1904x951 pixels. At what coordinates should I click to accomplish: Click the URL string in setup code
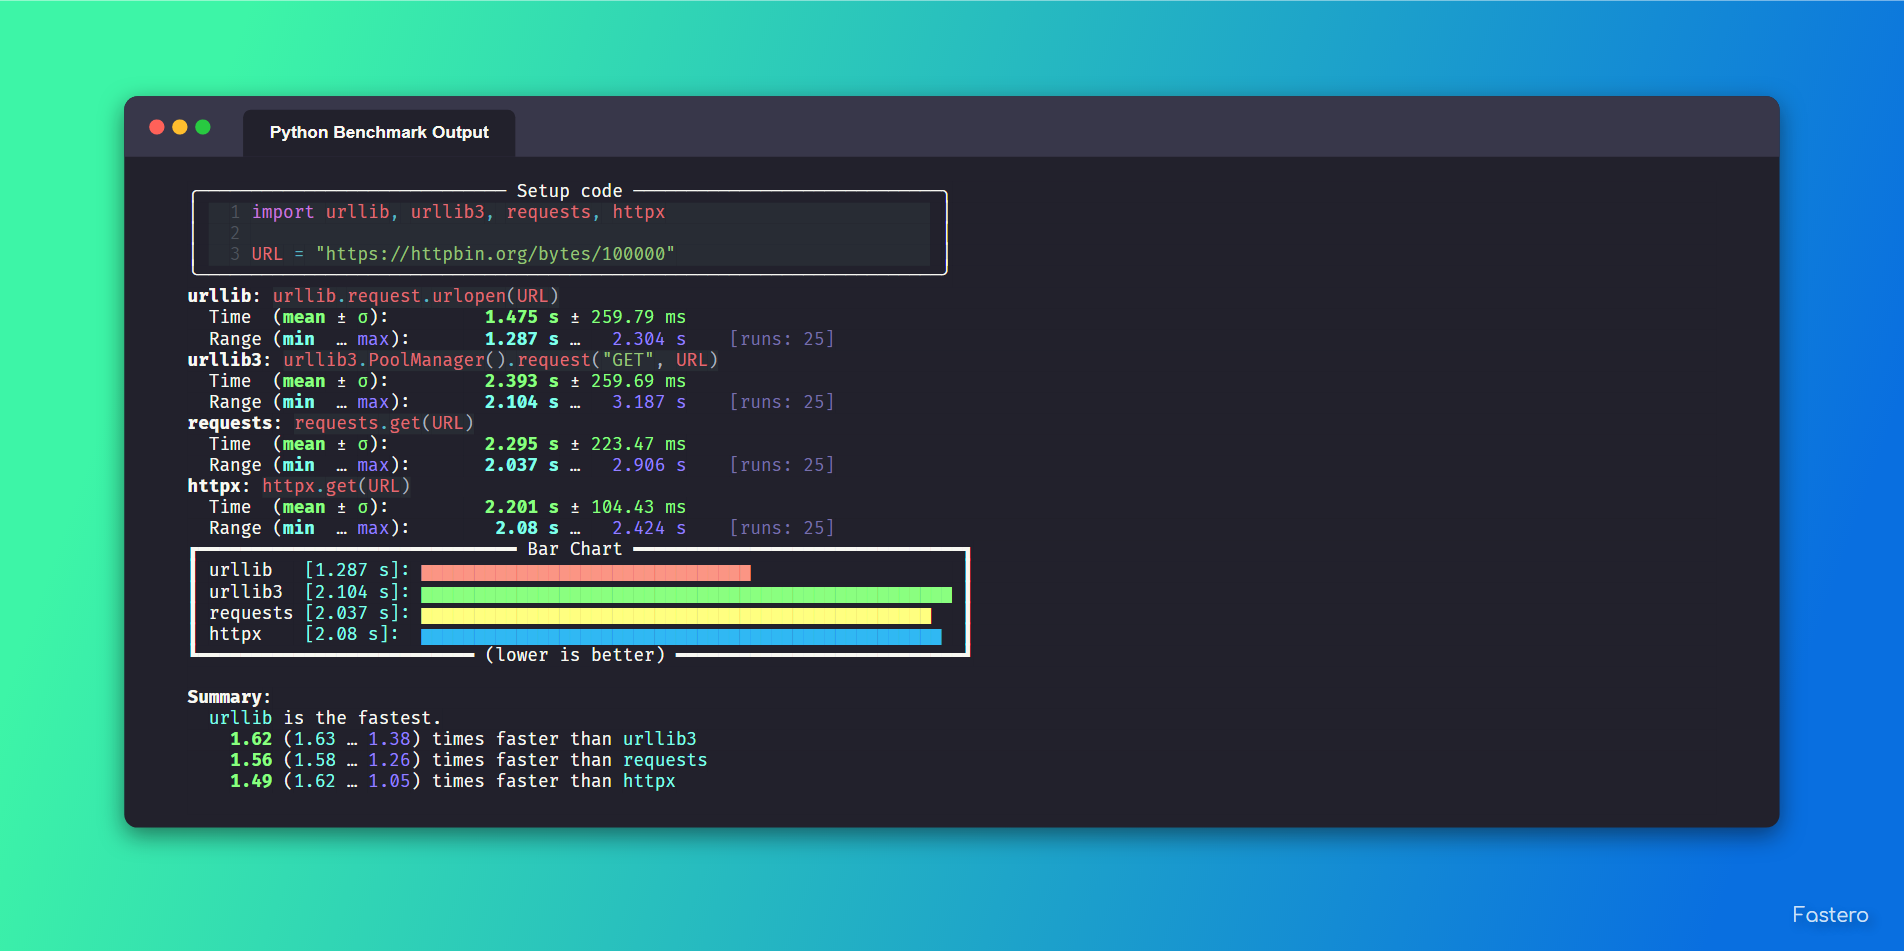coord(495,254)
